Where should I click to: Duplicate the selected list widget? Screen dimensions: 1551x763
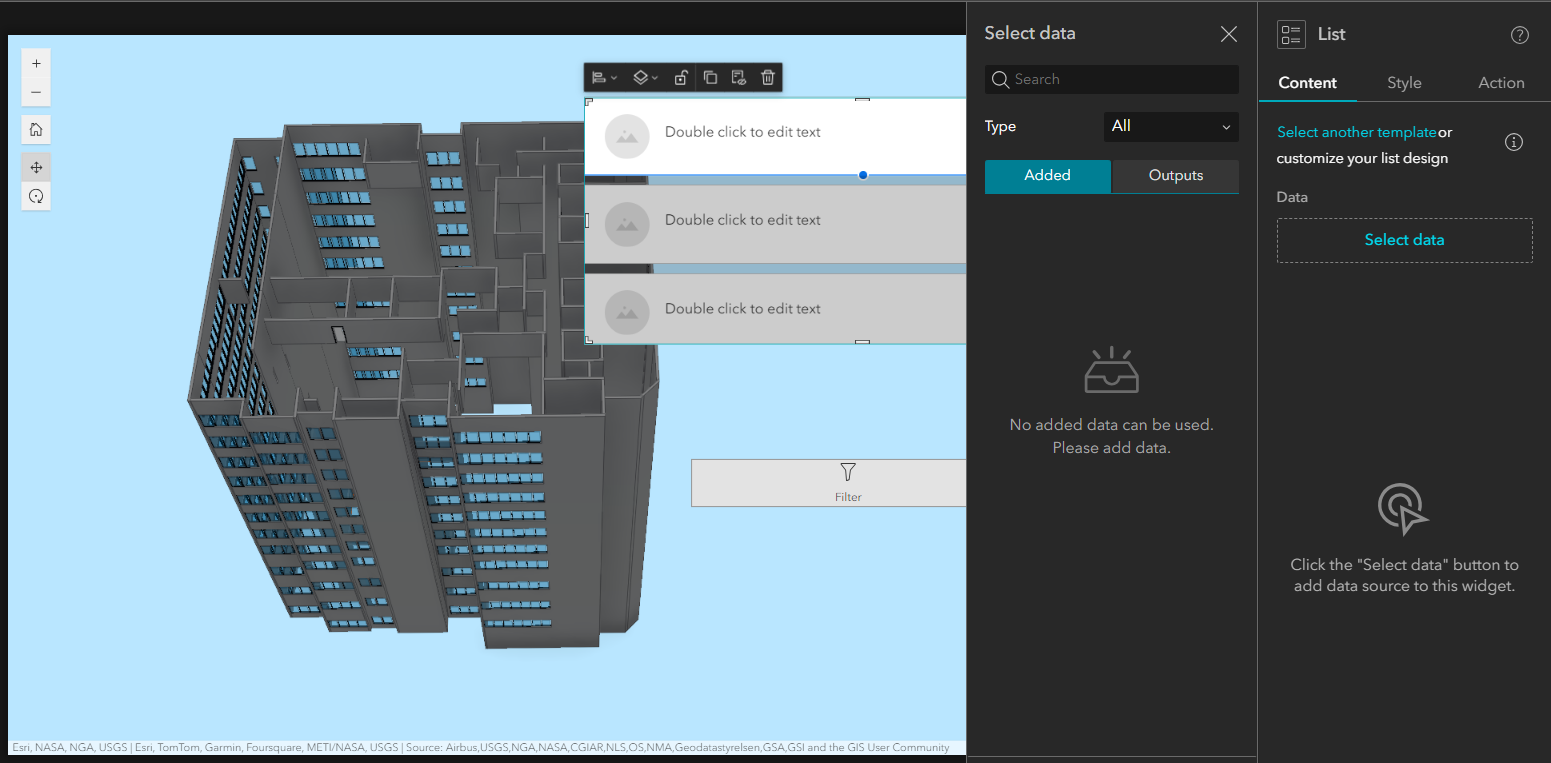[x=710, y=77]
